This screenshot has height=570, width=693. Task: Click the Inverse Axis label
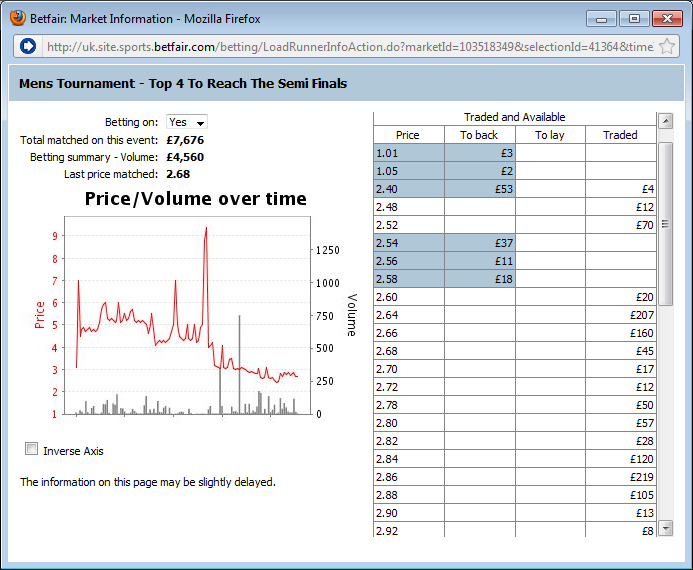pos(73,451)
